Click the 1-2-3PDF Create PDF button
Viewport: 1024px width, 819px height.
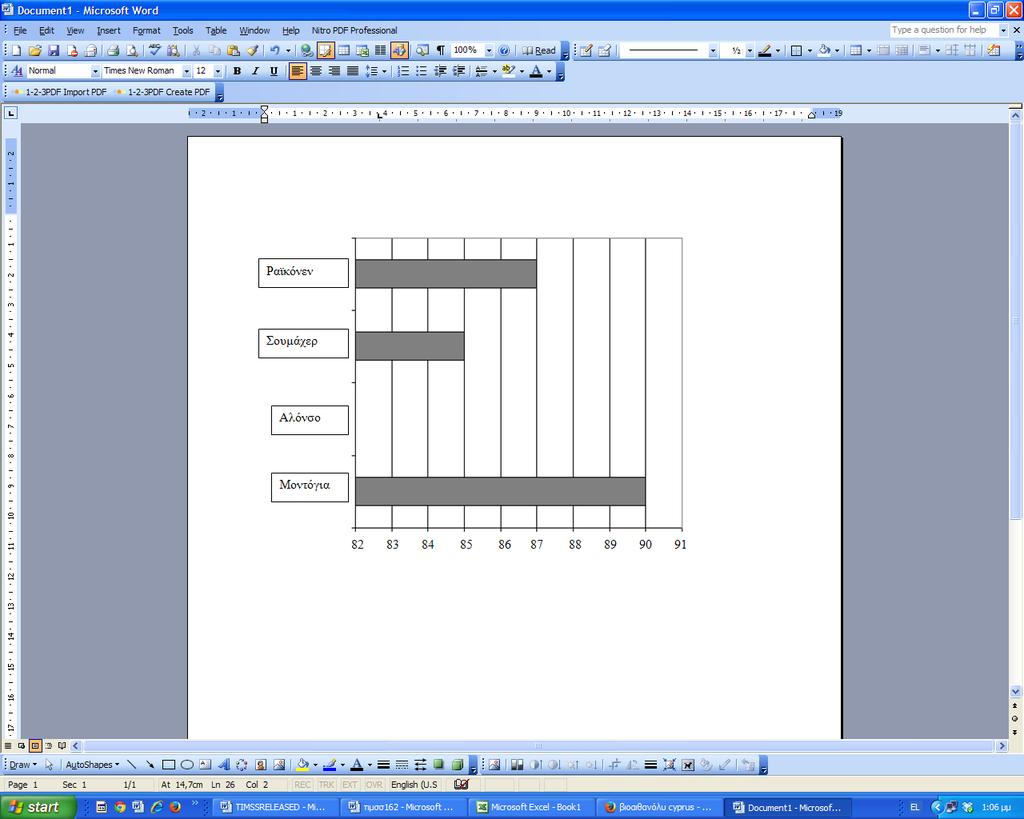pyautogui.click(x=163, y=92)
